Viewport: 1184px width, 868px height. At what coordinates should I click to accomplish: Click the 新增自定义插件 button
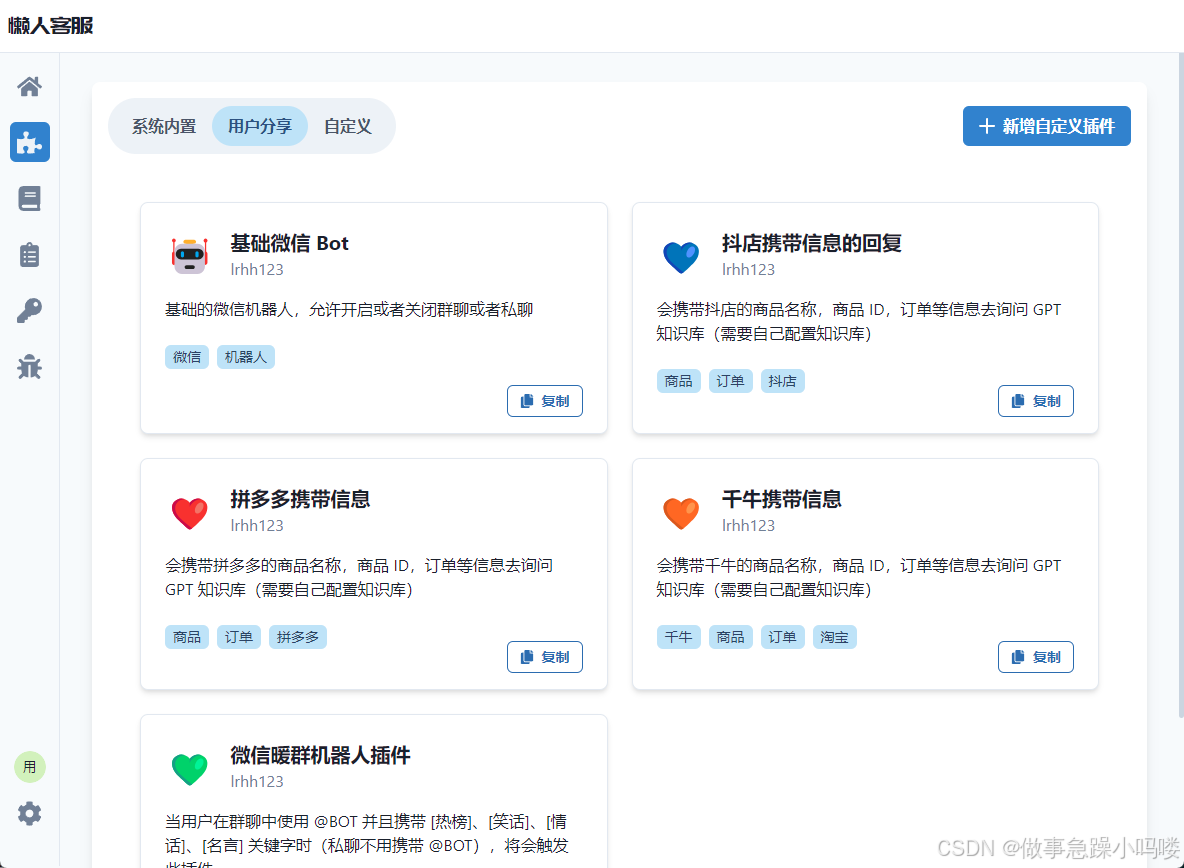(1047, 126)
